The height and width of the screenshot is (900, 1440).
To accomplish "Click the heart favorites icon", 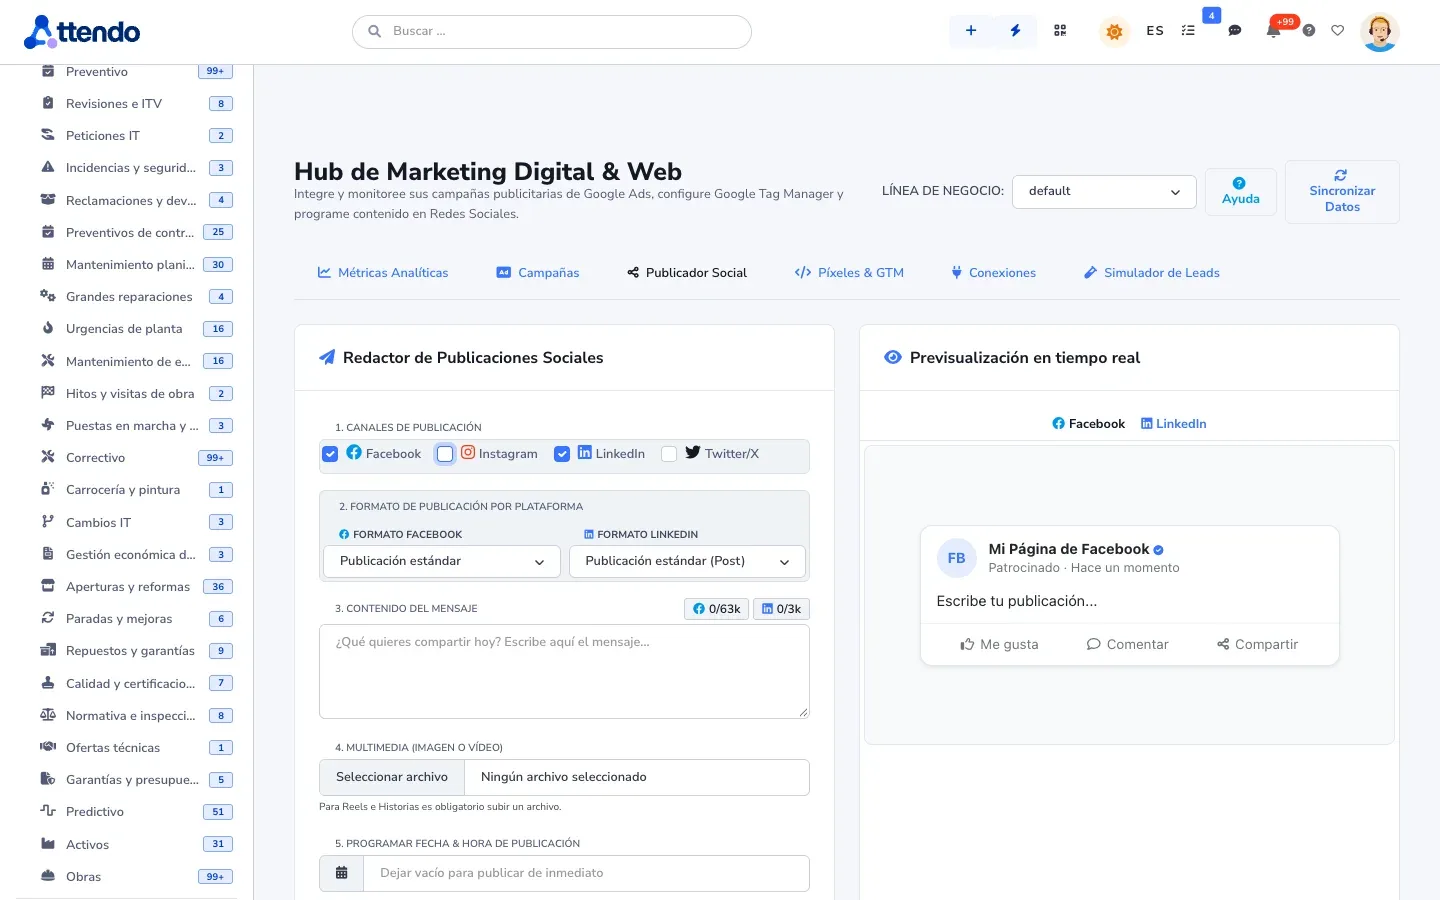I will pyautogui.click(x=1337, y=31).
